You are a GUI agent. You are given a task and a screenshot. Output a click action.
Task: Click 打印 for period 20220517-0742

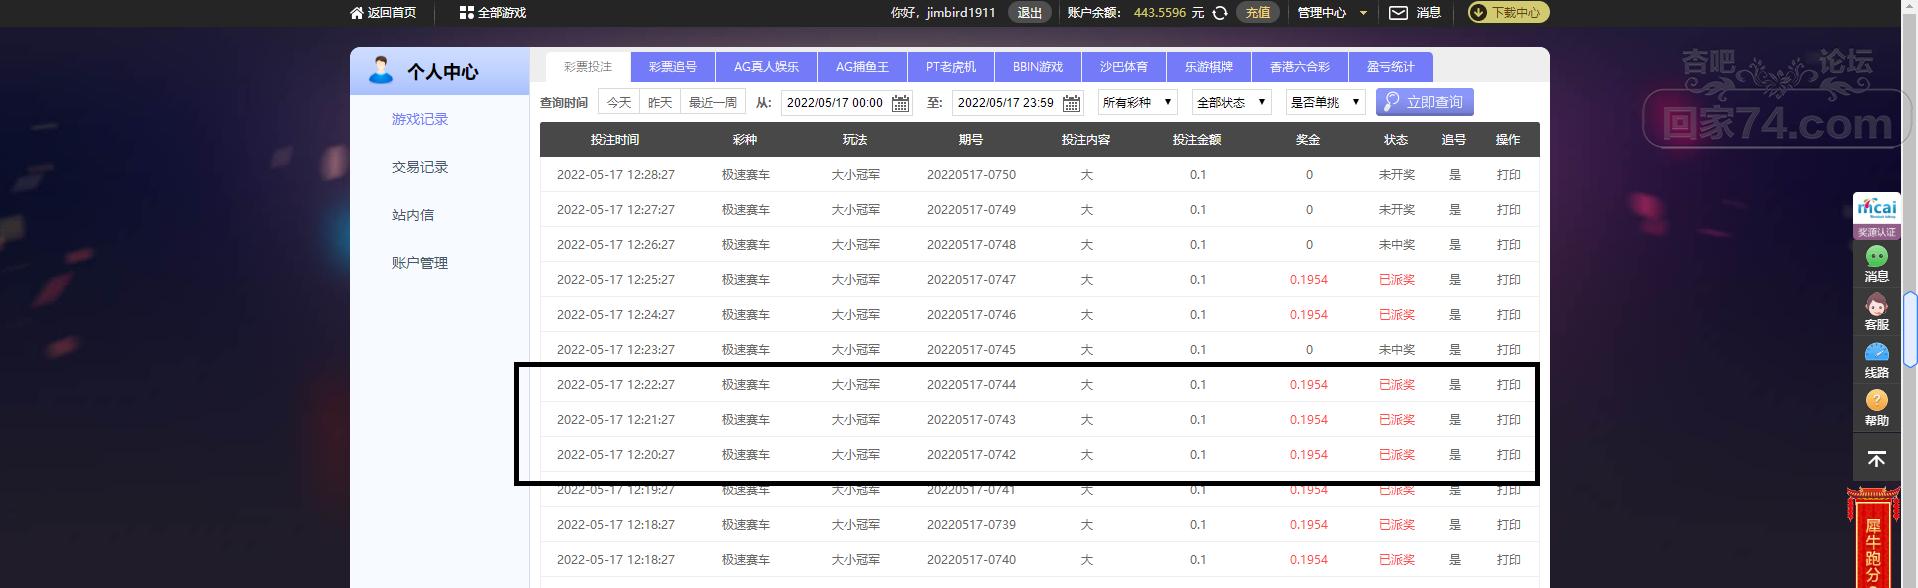(x=1508, y=455)
